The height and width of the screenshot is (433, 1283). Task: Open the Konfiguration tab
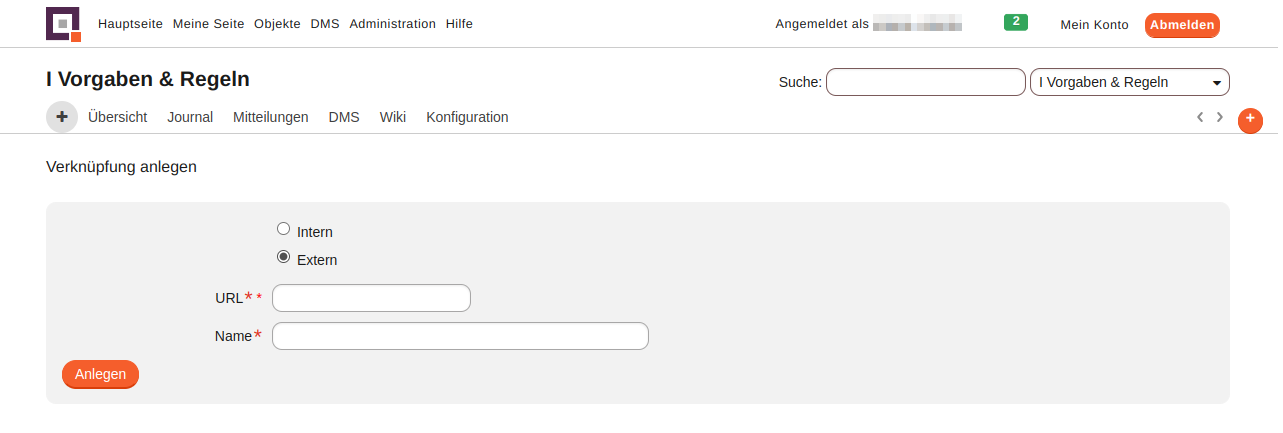point(467,117)
